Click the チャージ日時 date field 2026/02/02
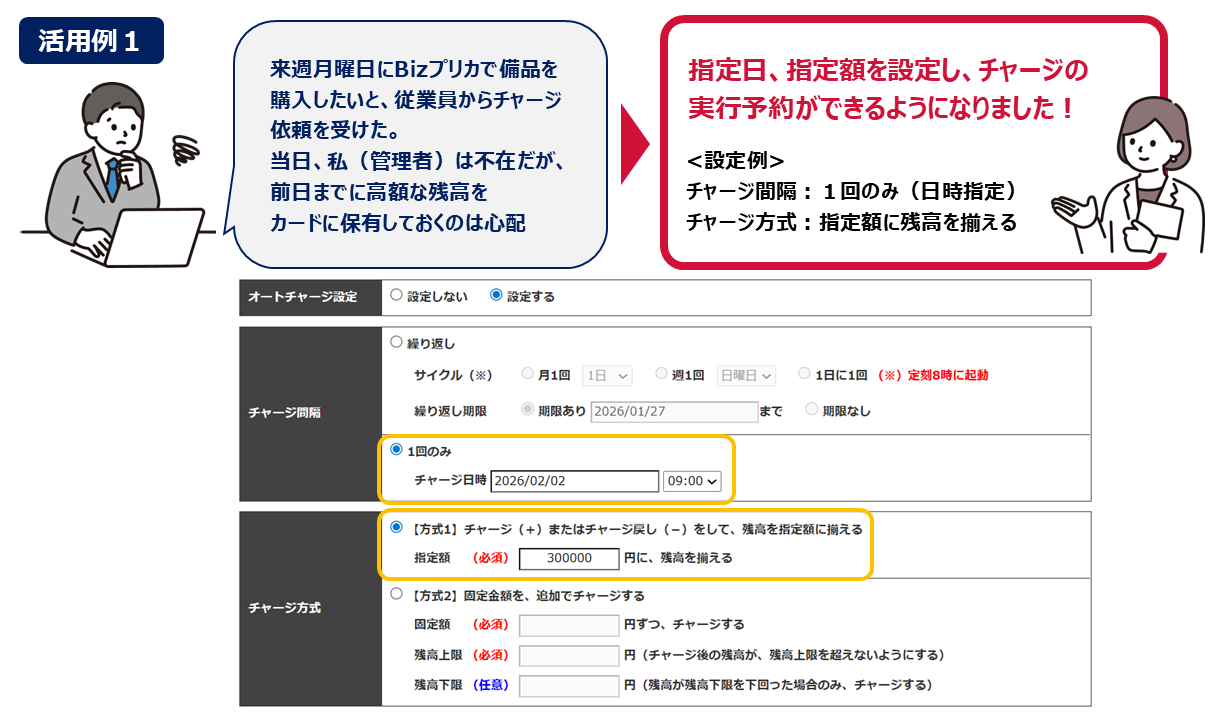This screenshot has height=720, width=1214. [574, 480]
